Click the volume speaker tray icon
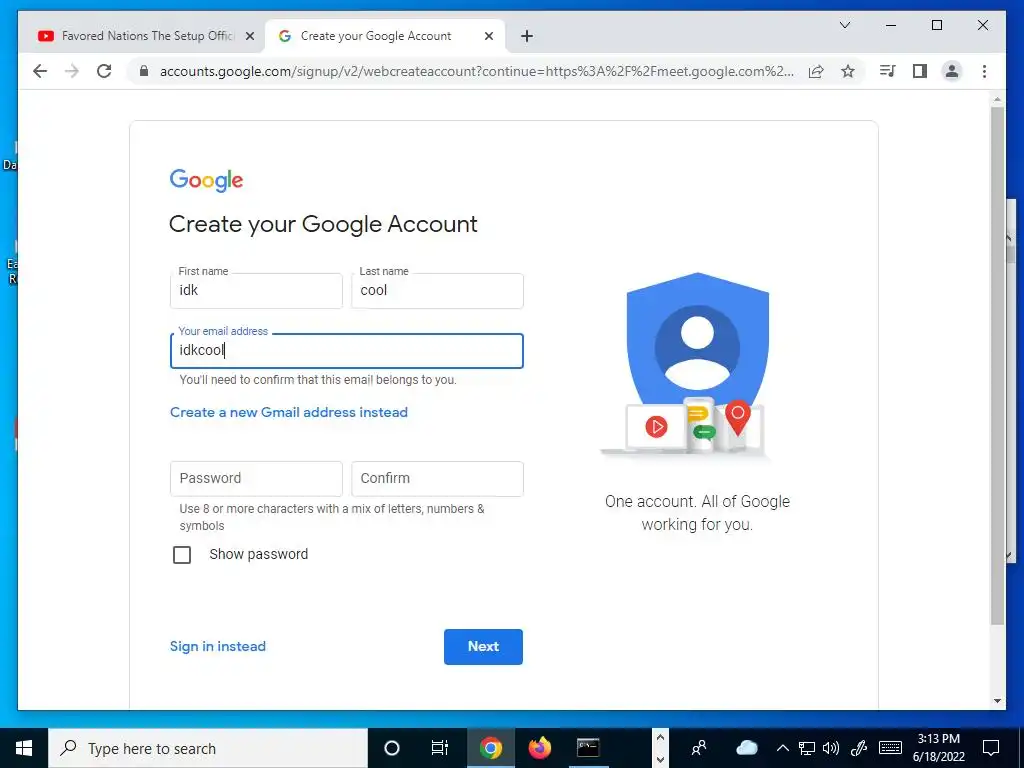Screen dimensions: 1024x768 (831, 748)
